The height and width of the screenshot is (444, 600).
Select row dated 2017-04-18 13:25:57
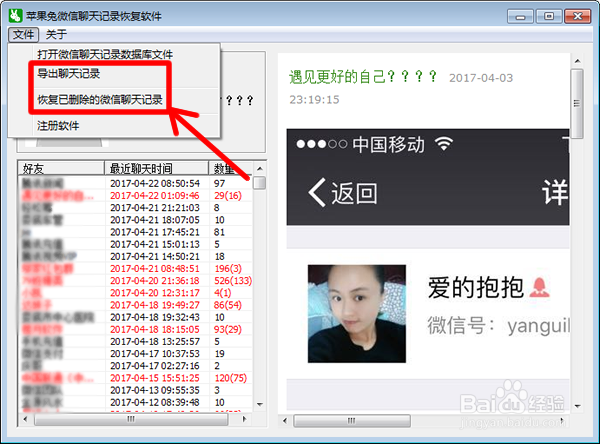click(135, 341)
